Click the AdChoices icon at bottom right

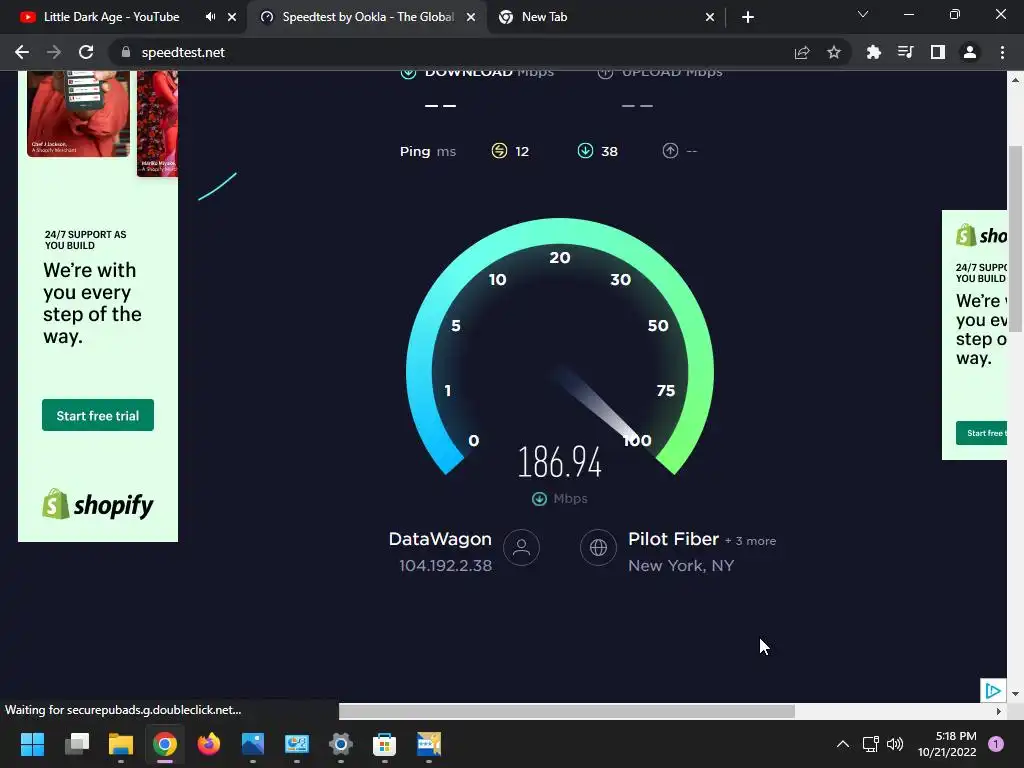[993, 690]
